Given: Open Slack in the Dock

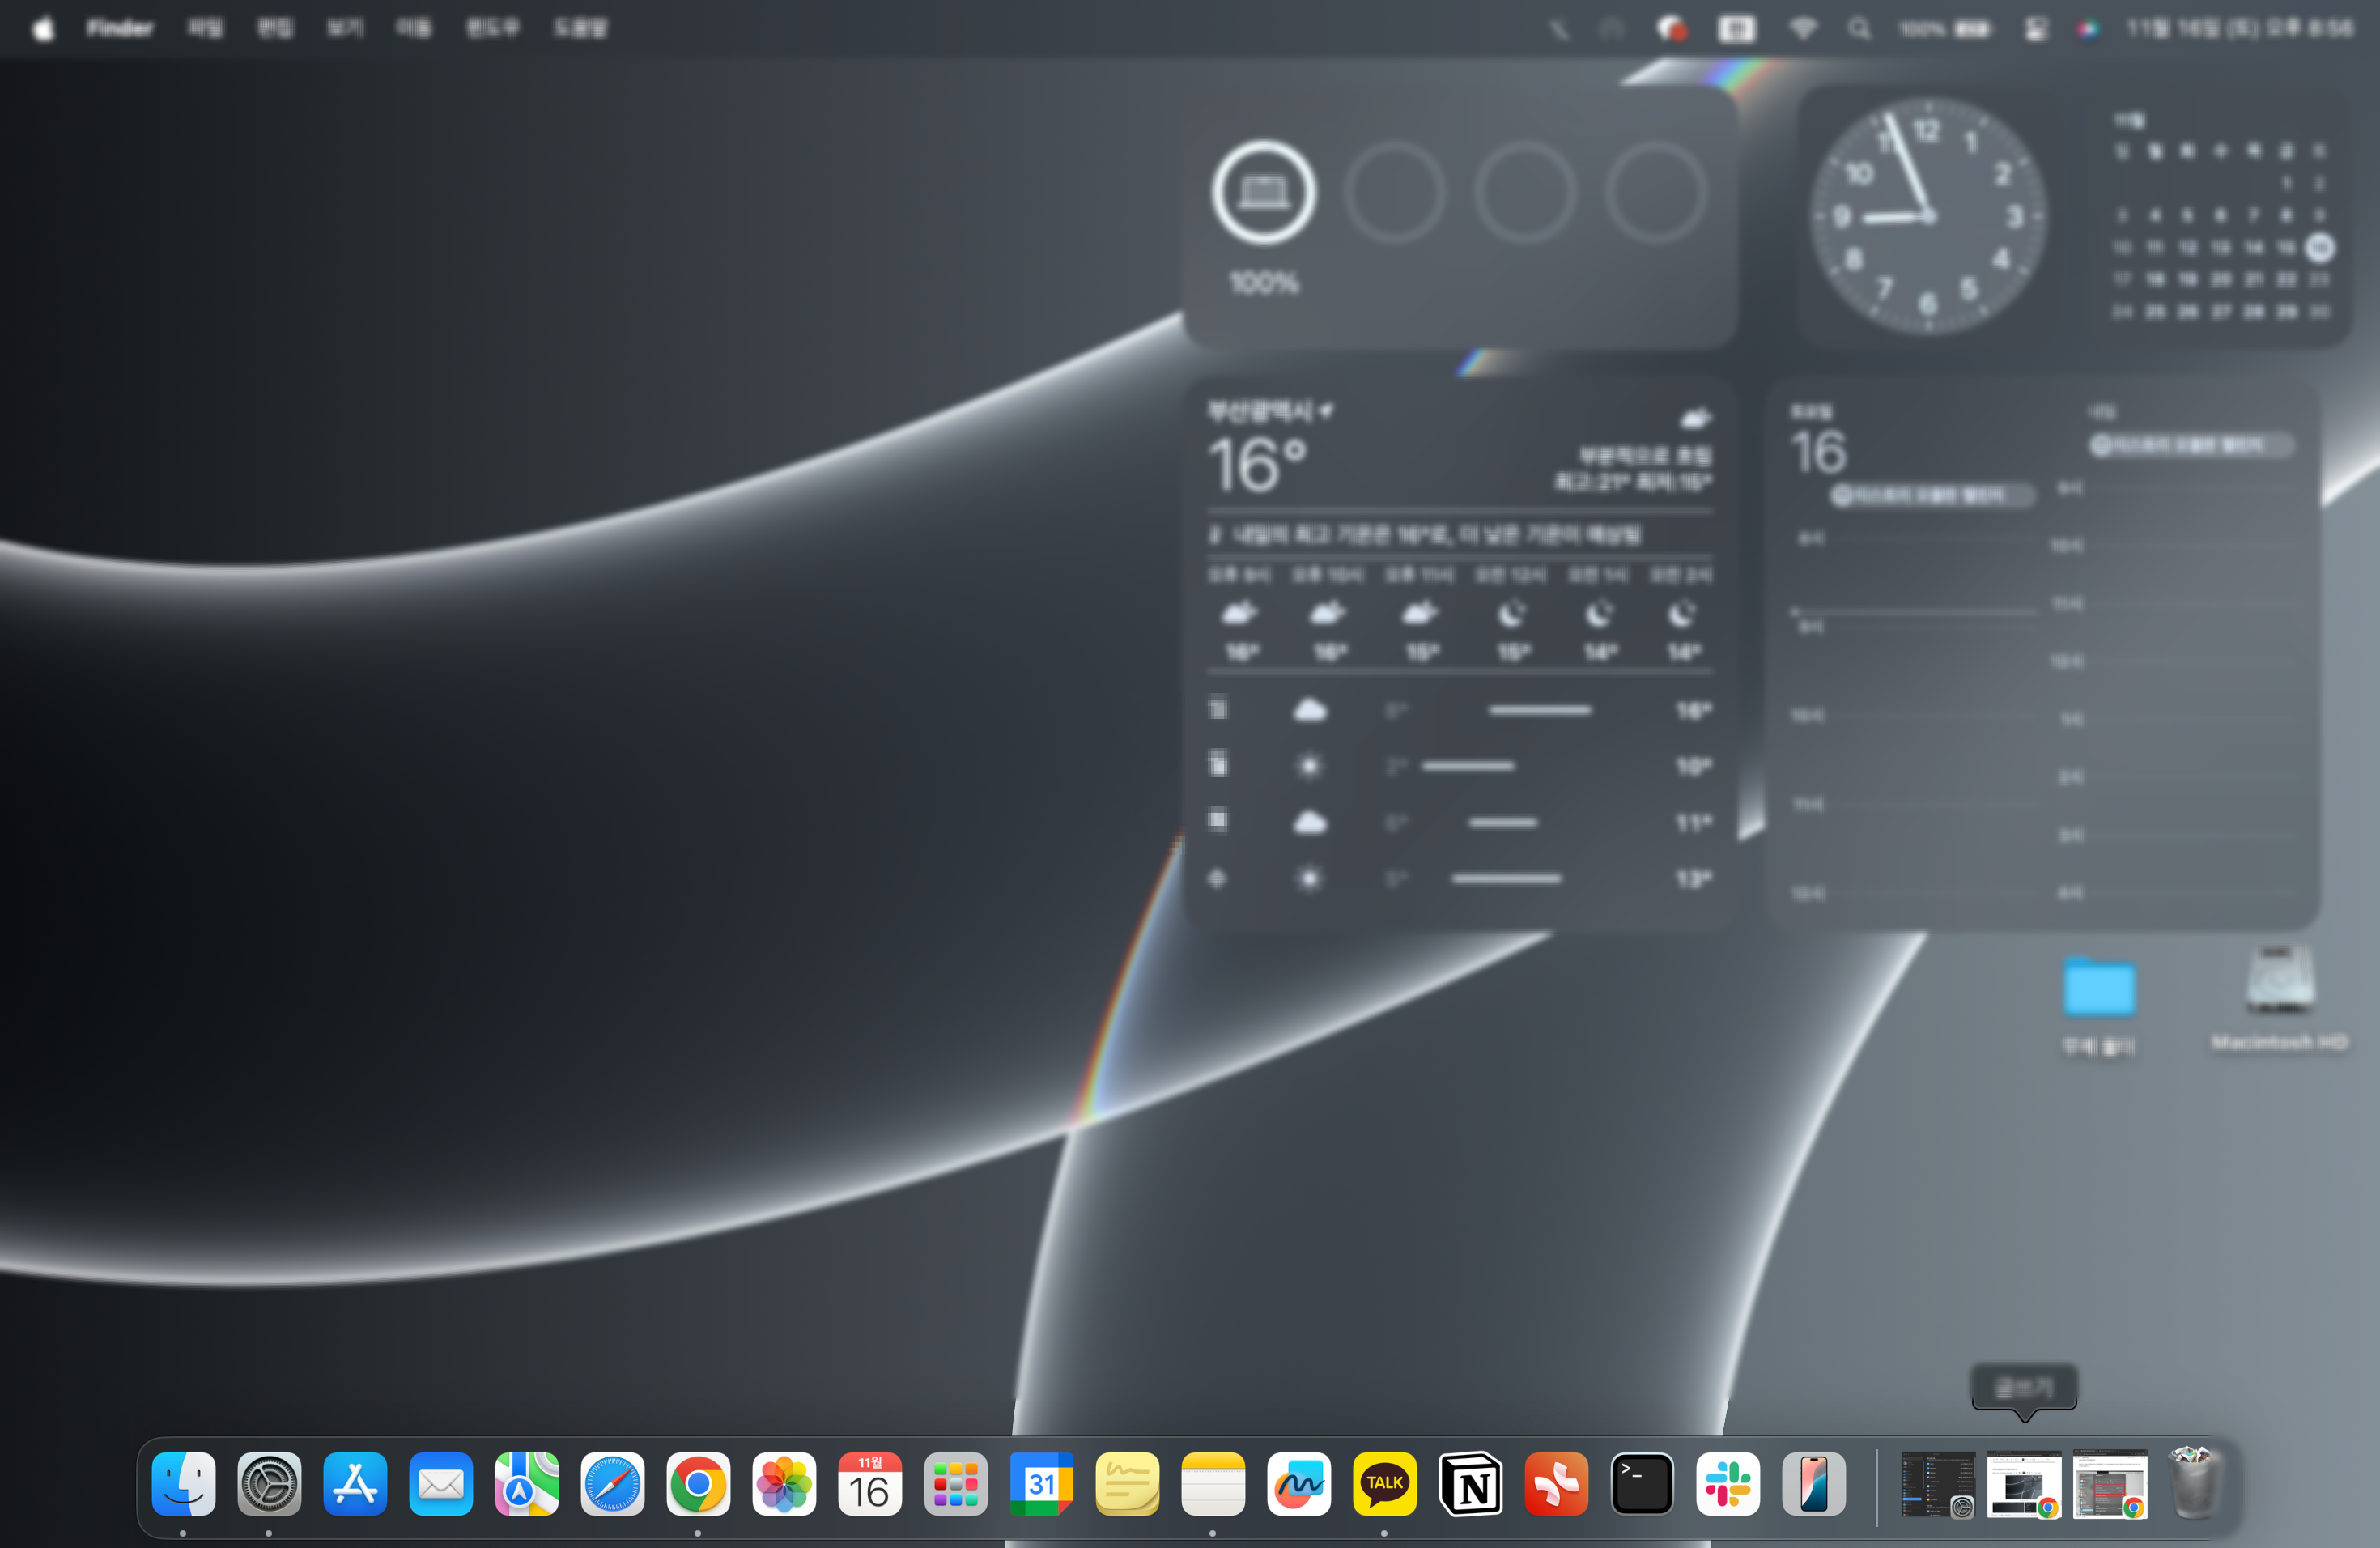Looking at the screenshot, I should click(x=1727, y=1483).
